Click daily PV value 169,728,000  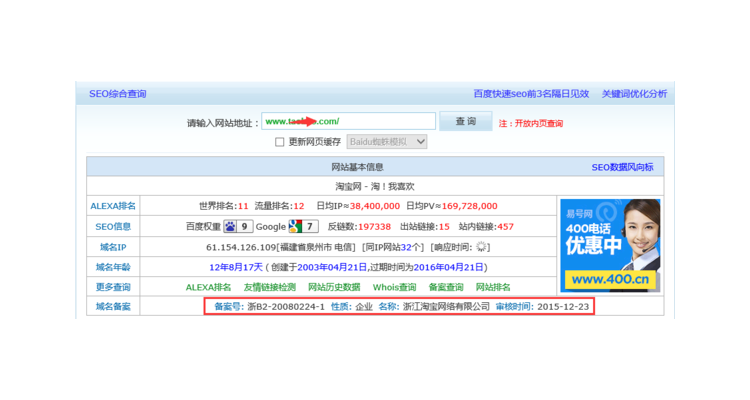[469, 206]
